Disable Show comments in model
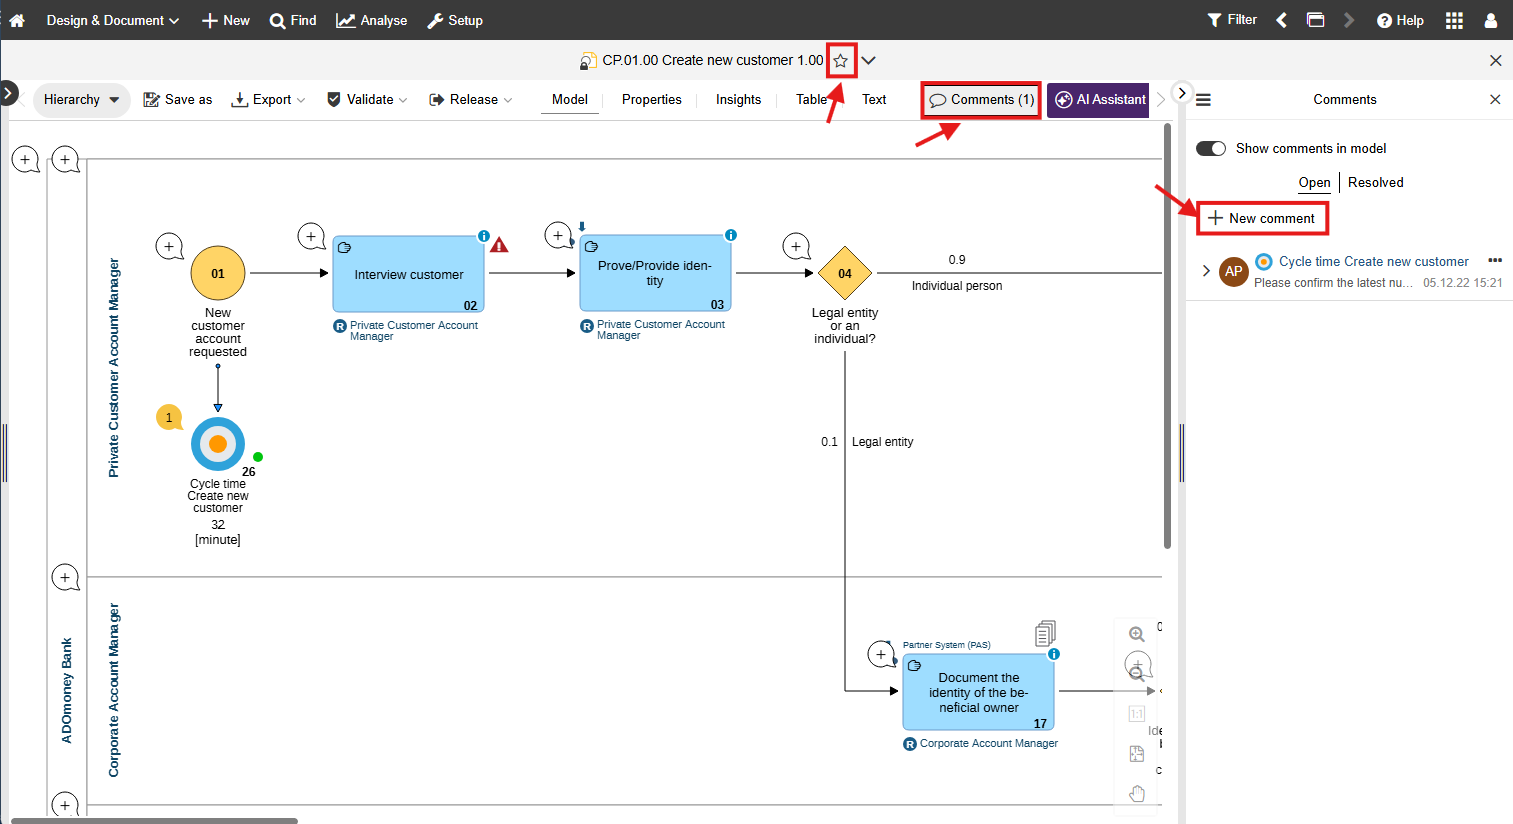This screenshot has width=1513, height=824. (x=1210, y=147)
